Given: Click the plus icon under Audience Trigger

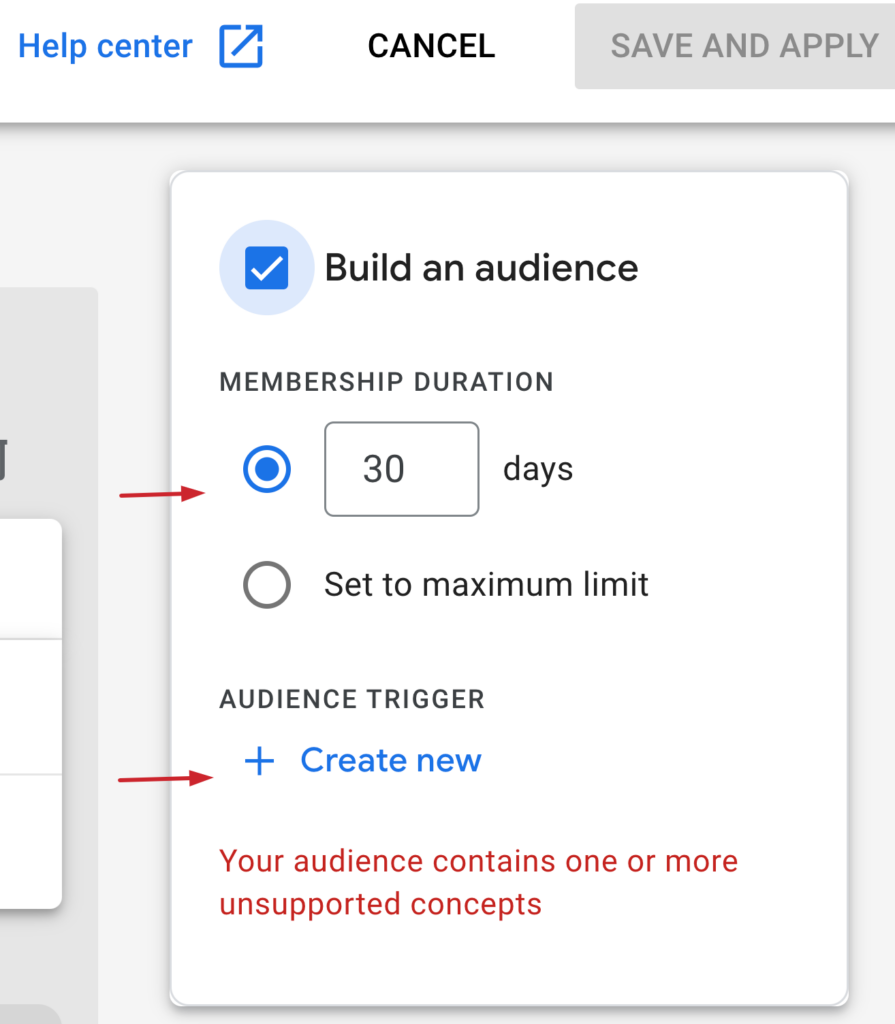Looking at the screenshot, I should pos(259,761).
